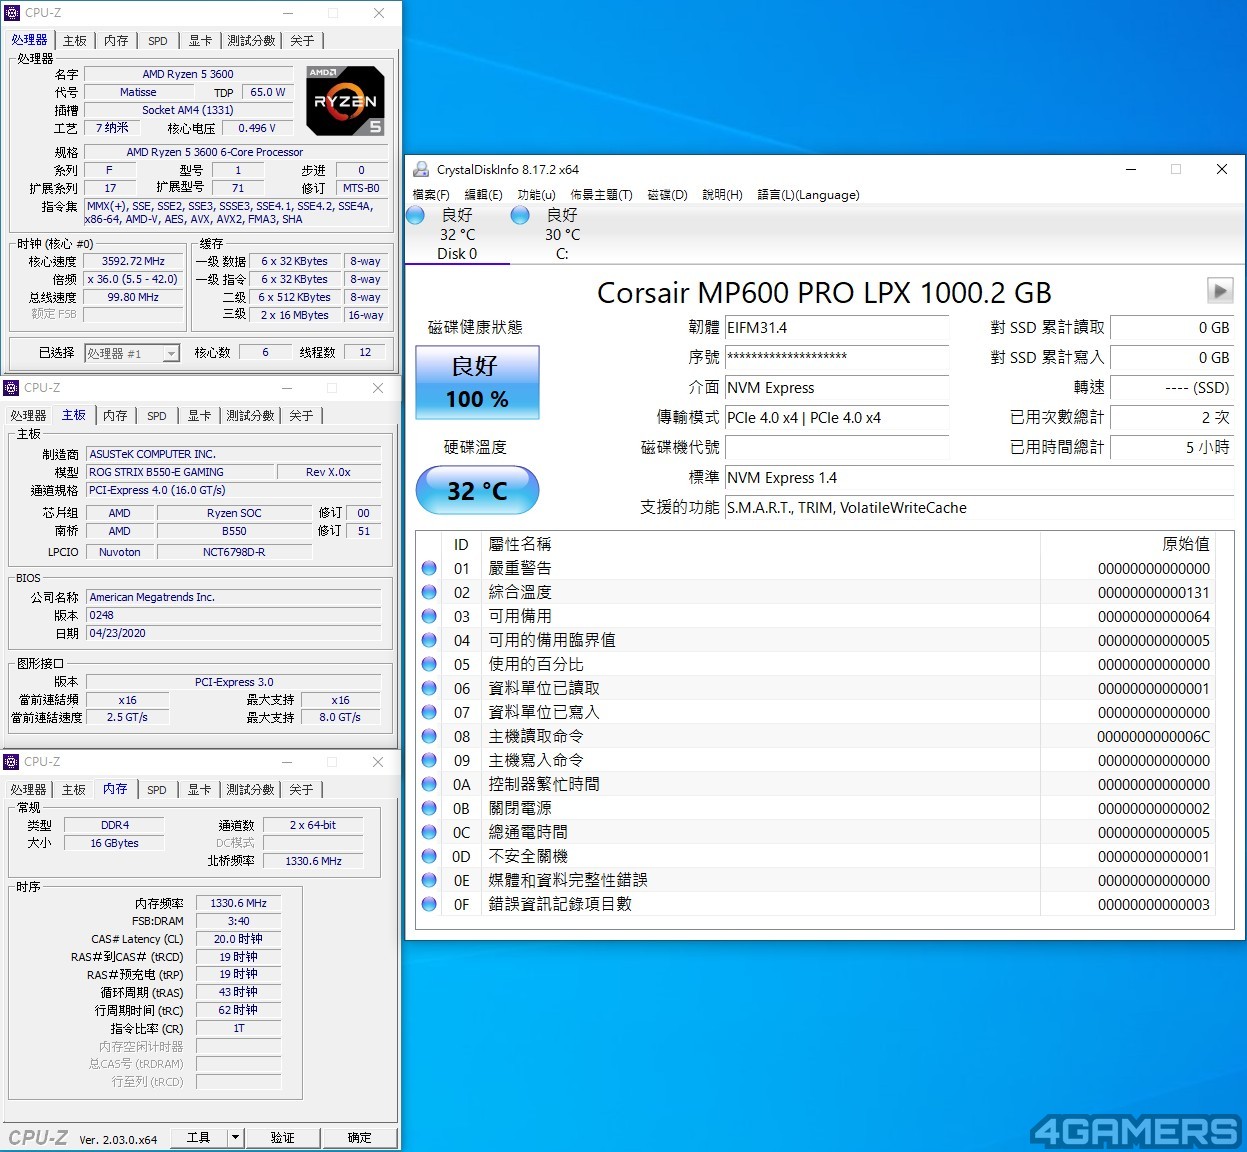Click the 屬性名稱 column header
This screenshot has height=1152, width=1247.
520,544
